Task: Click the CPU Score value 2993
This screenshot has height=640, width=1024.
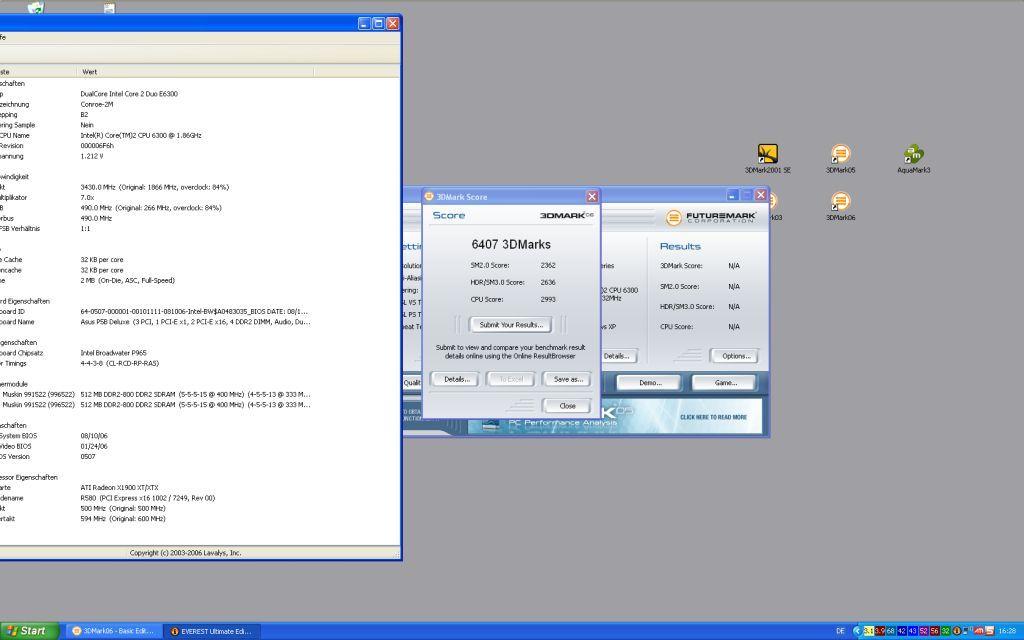Action: (x=548, y=299)
